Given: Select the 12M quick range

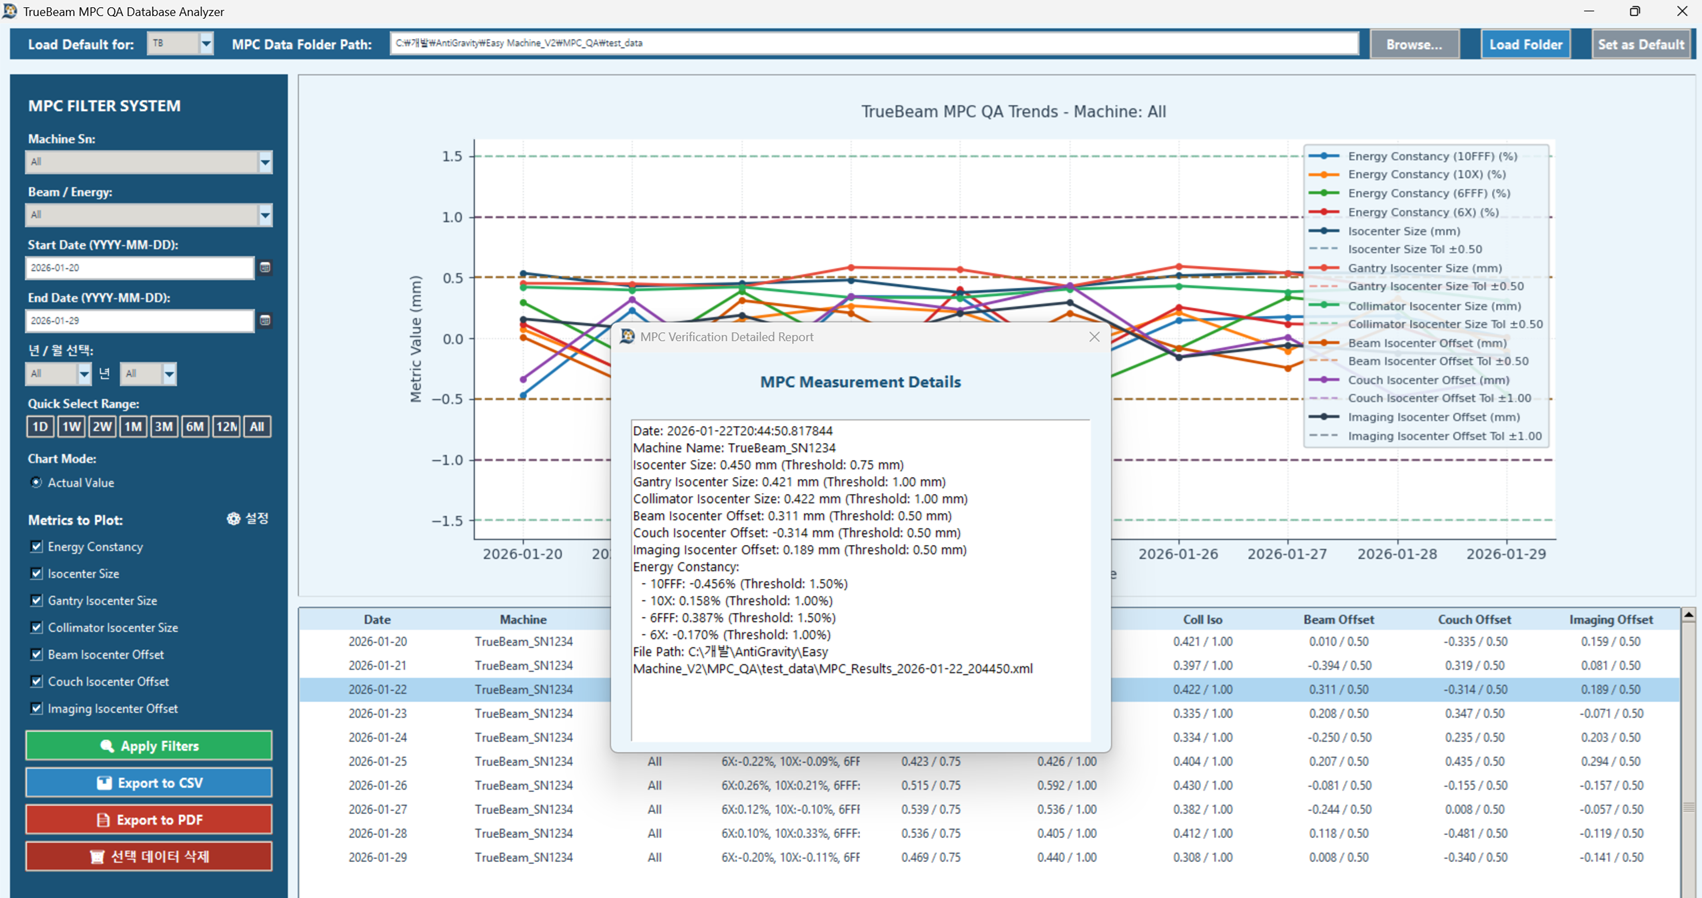Looking at the screenshot, I should coord(226,427).
